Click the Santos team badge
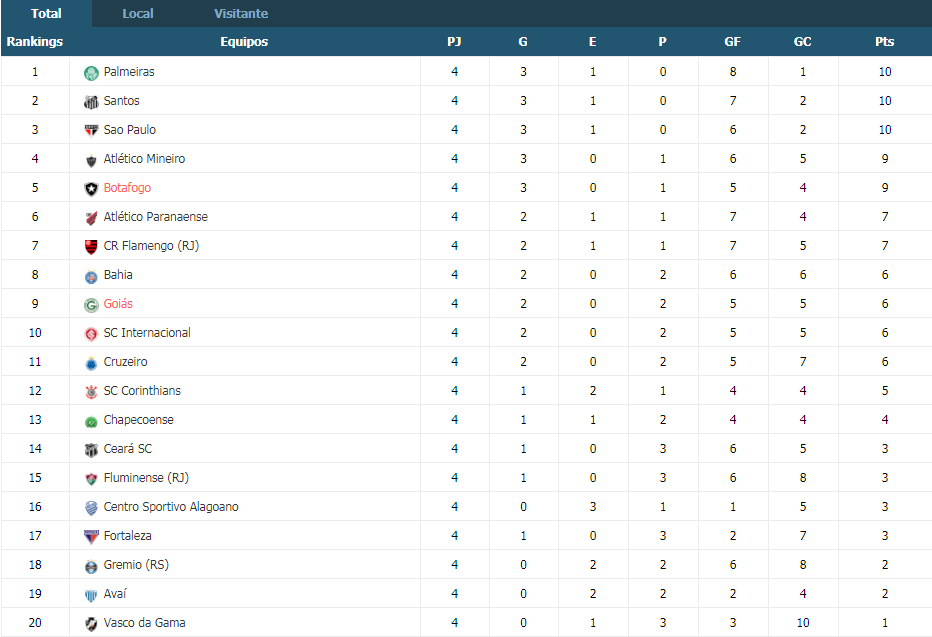 point(91,102)
